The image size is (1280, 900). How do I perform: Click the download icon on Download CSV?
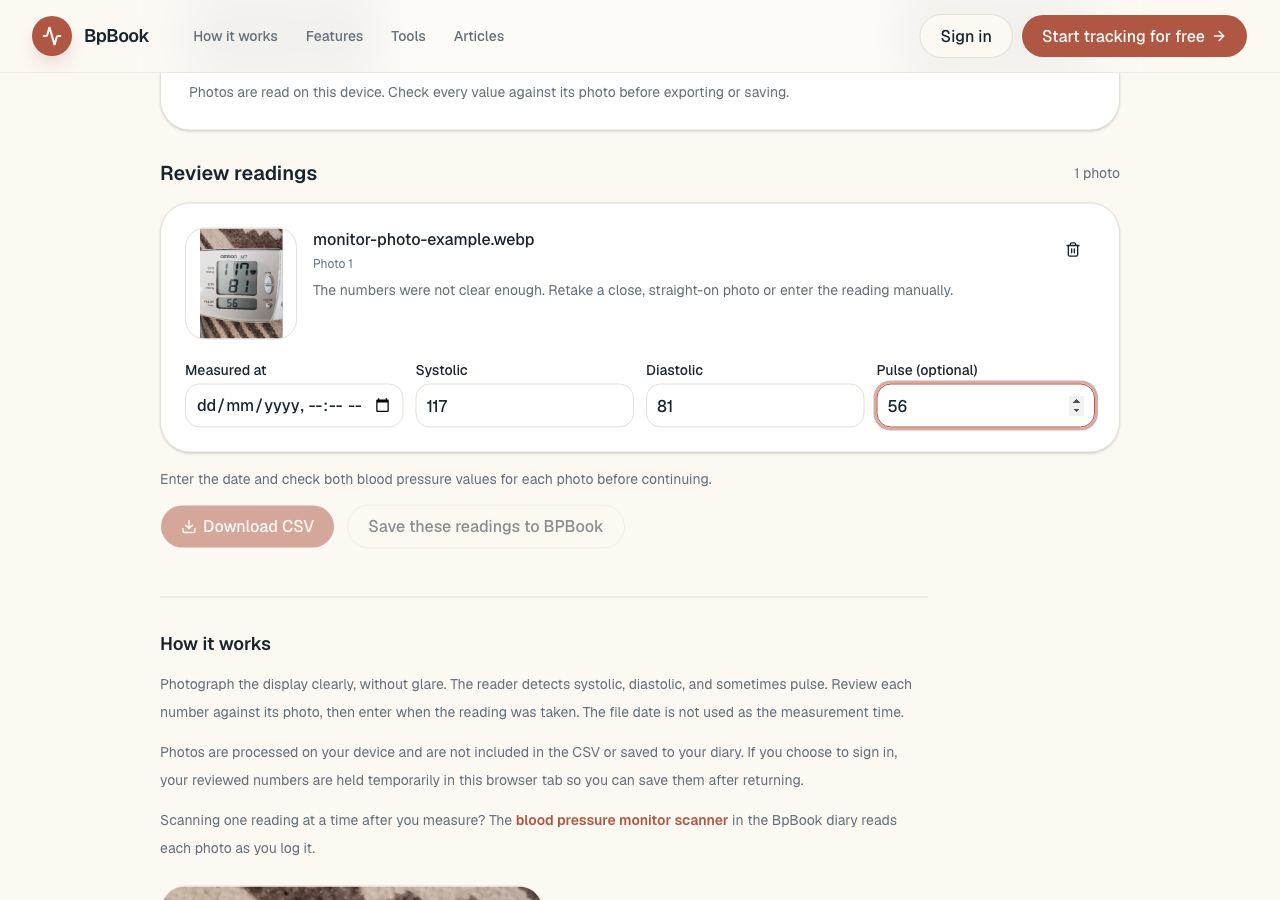(189, 526)
